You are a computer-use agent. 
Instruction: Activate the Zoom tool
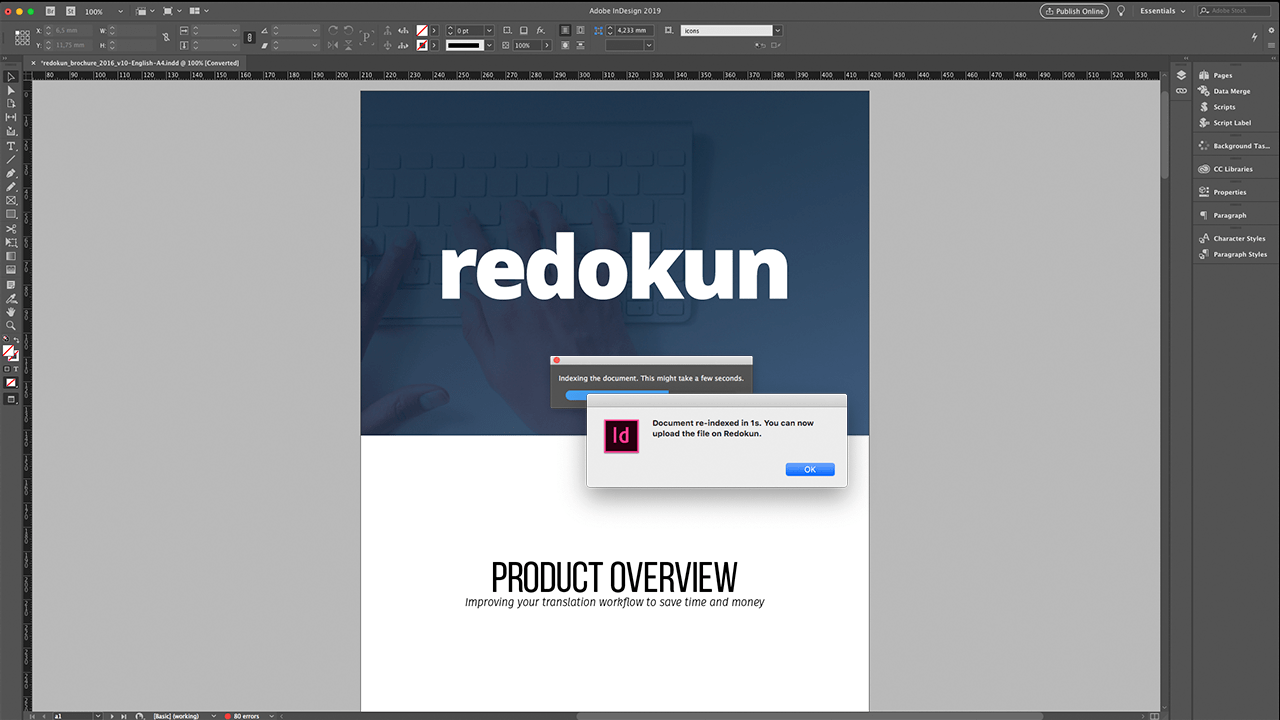point(11,325)
